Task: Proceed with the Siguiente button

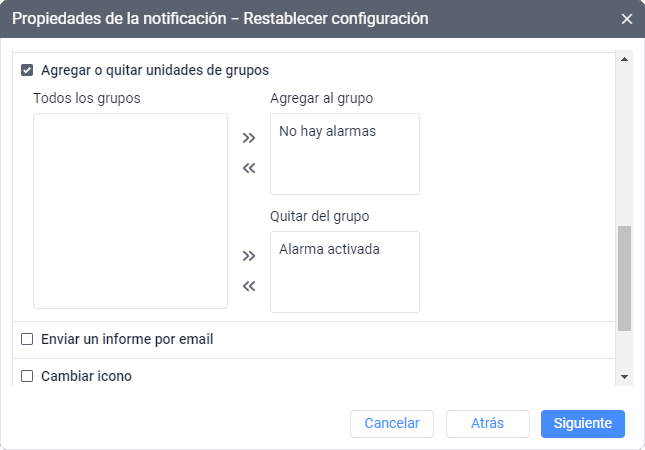Action: pyautogui.click(x=583, y=423)
